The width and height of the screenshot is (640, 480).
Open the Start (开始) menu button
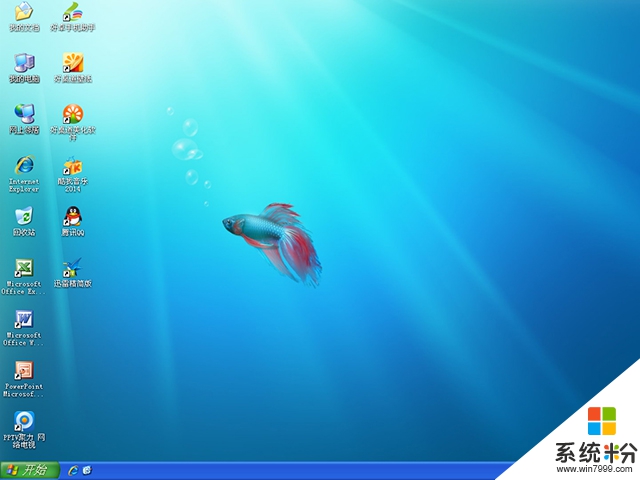30,470
